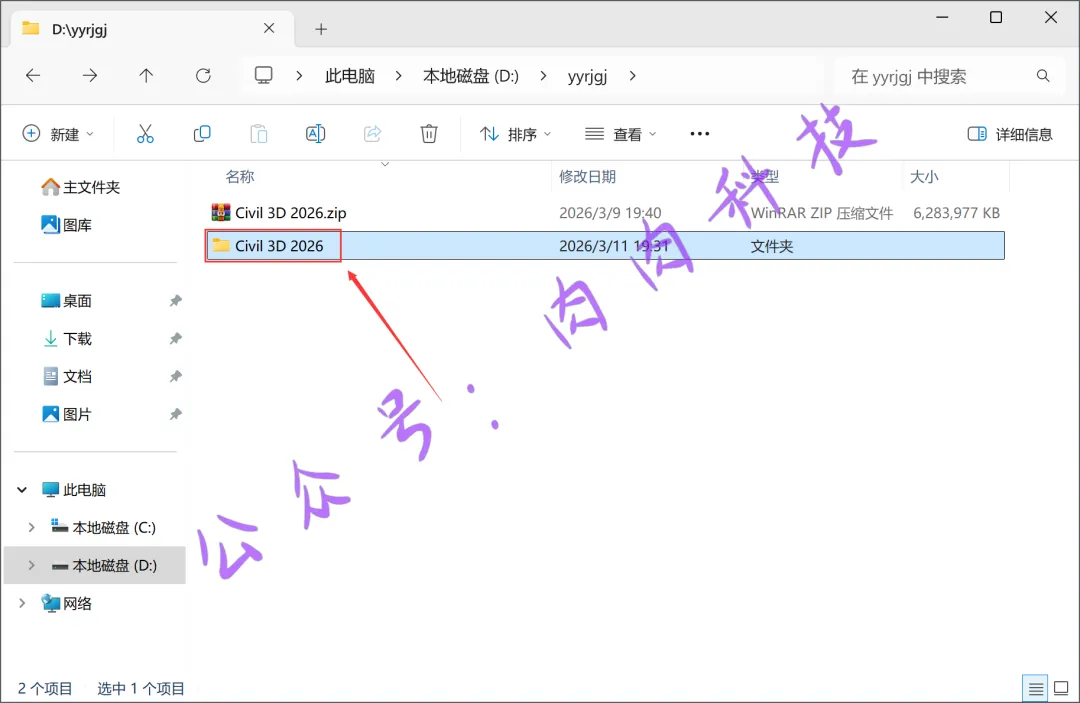Open 图库 in the sidebar
Screen dimensions: 1080x703
pos(67,224)
